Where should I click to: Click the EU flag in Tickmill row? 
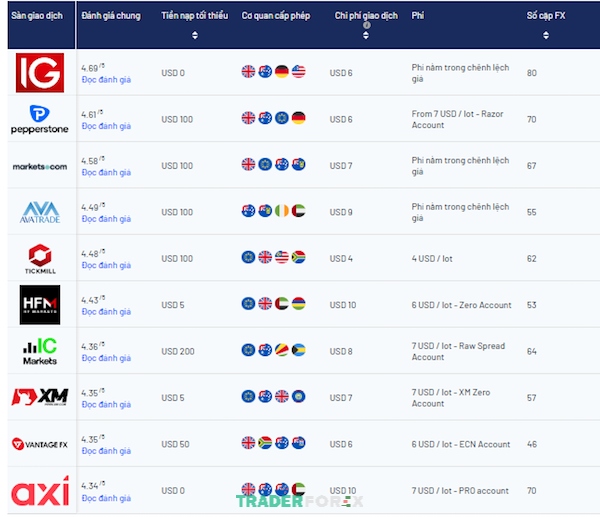tap(248, 257)
